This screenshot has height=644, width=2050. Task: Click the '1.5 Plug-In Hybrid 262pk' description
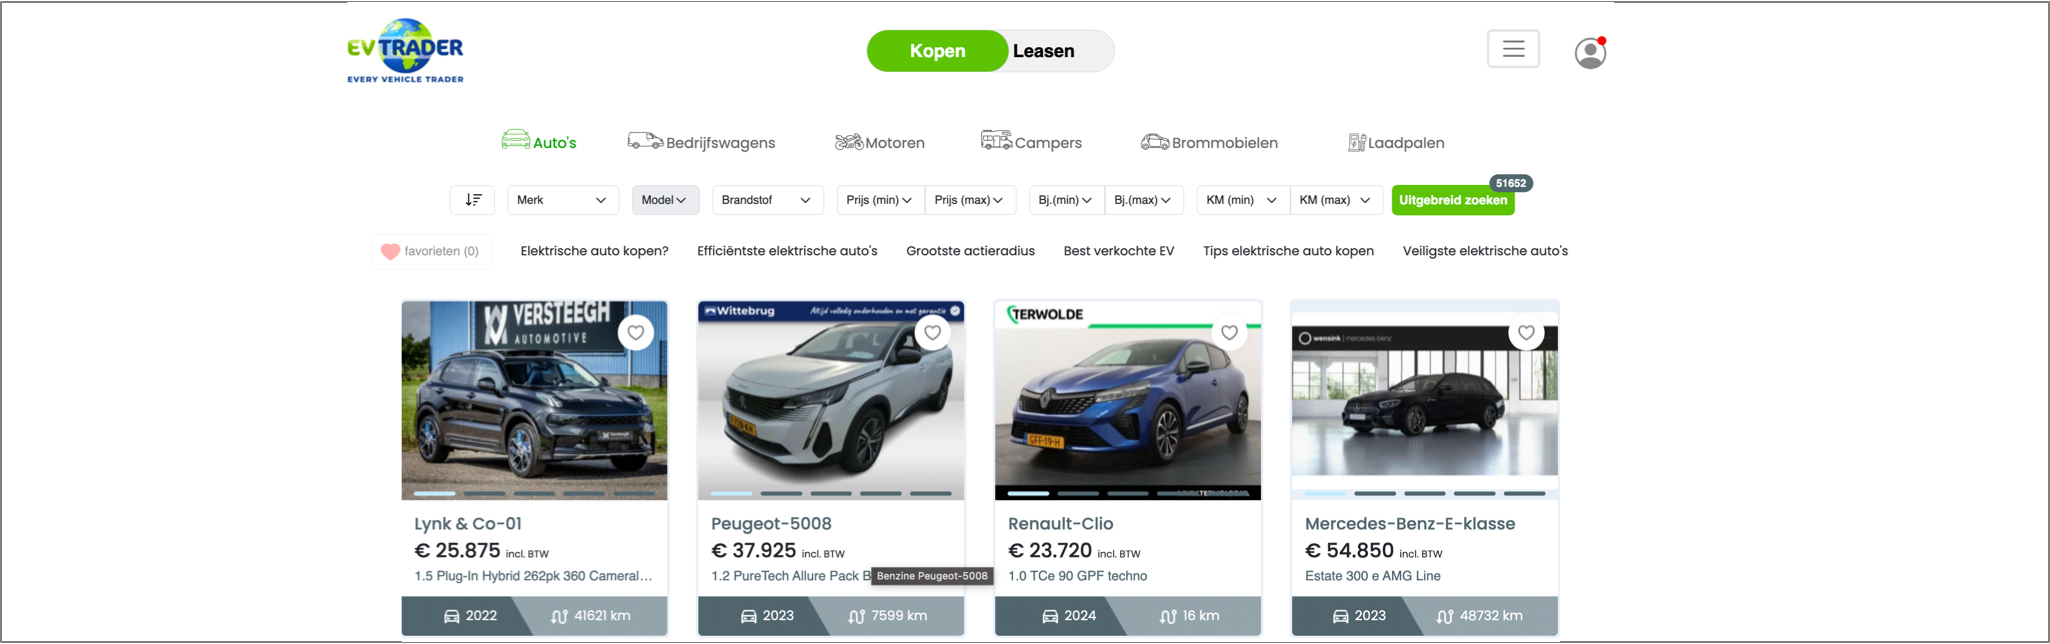coord(533,576)
